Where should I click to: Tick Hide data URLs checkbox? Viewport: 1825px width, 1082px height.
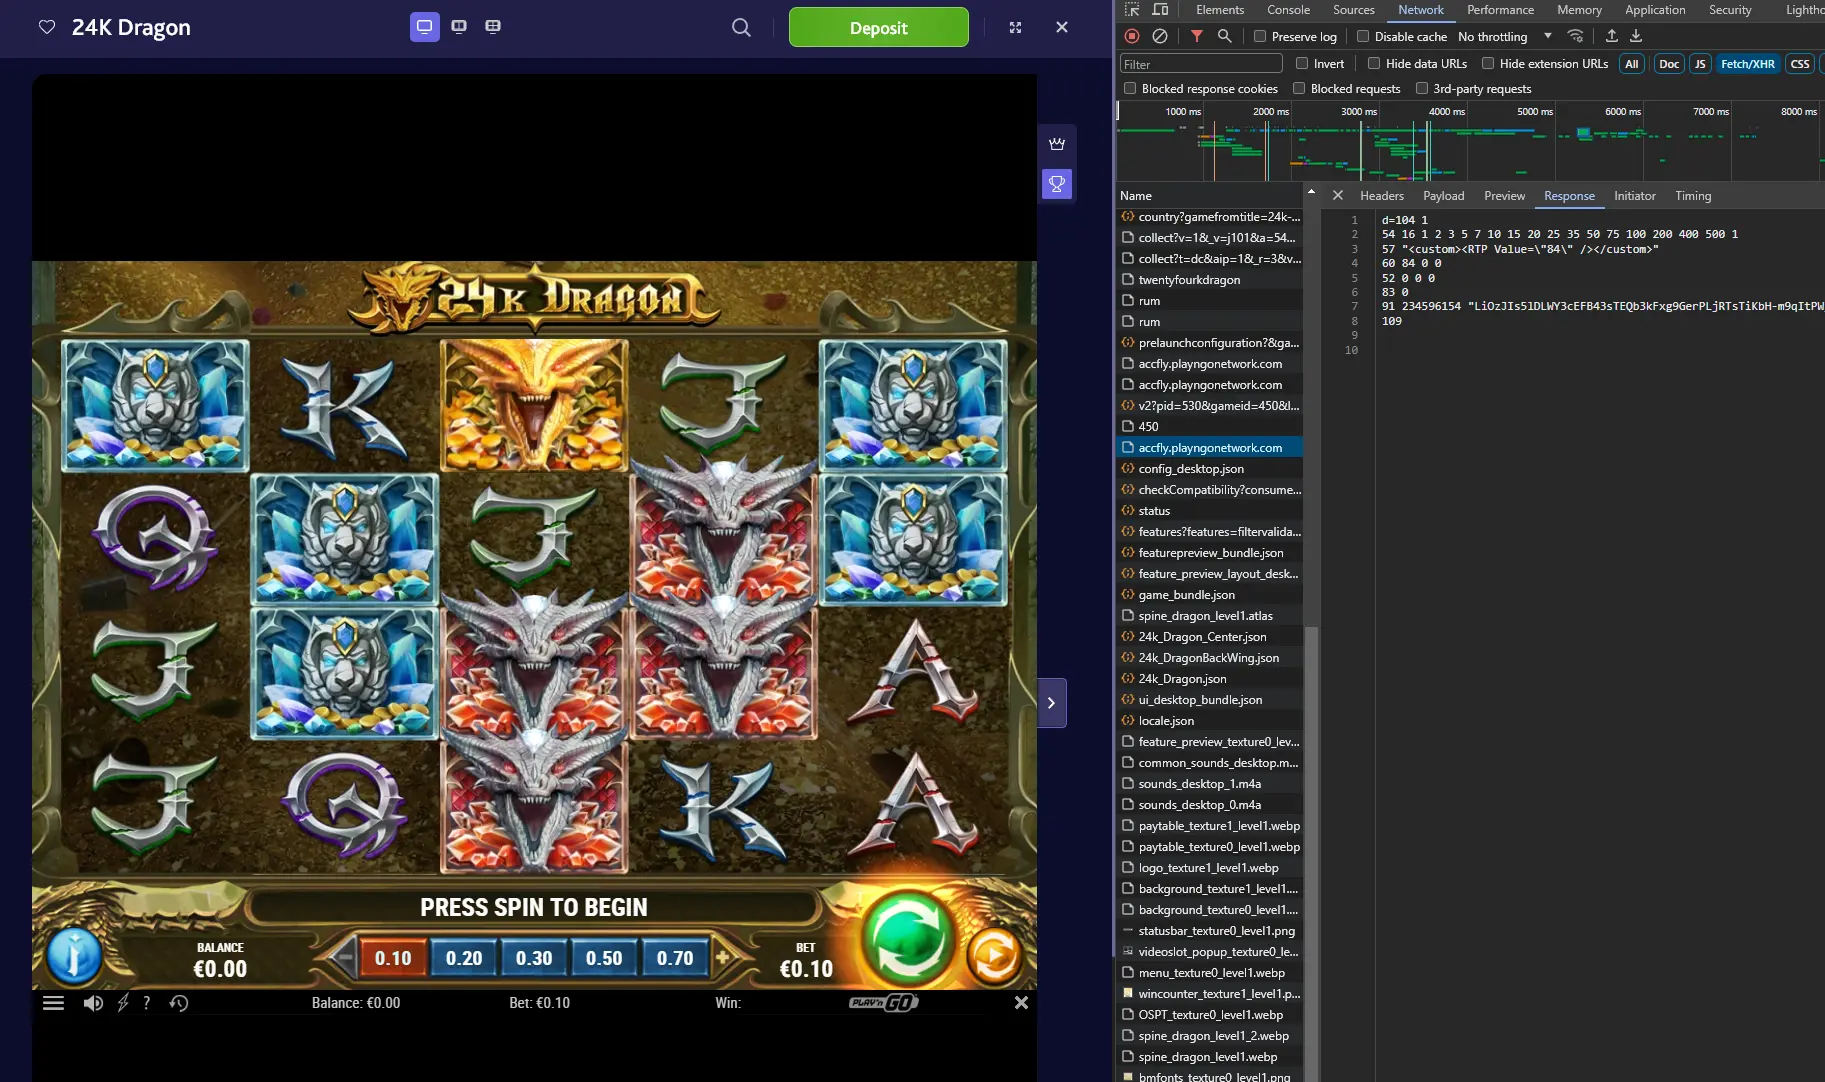(x=1374, y=63)
